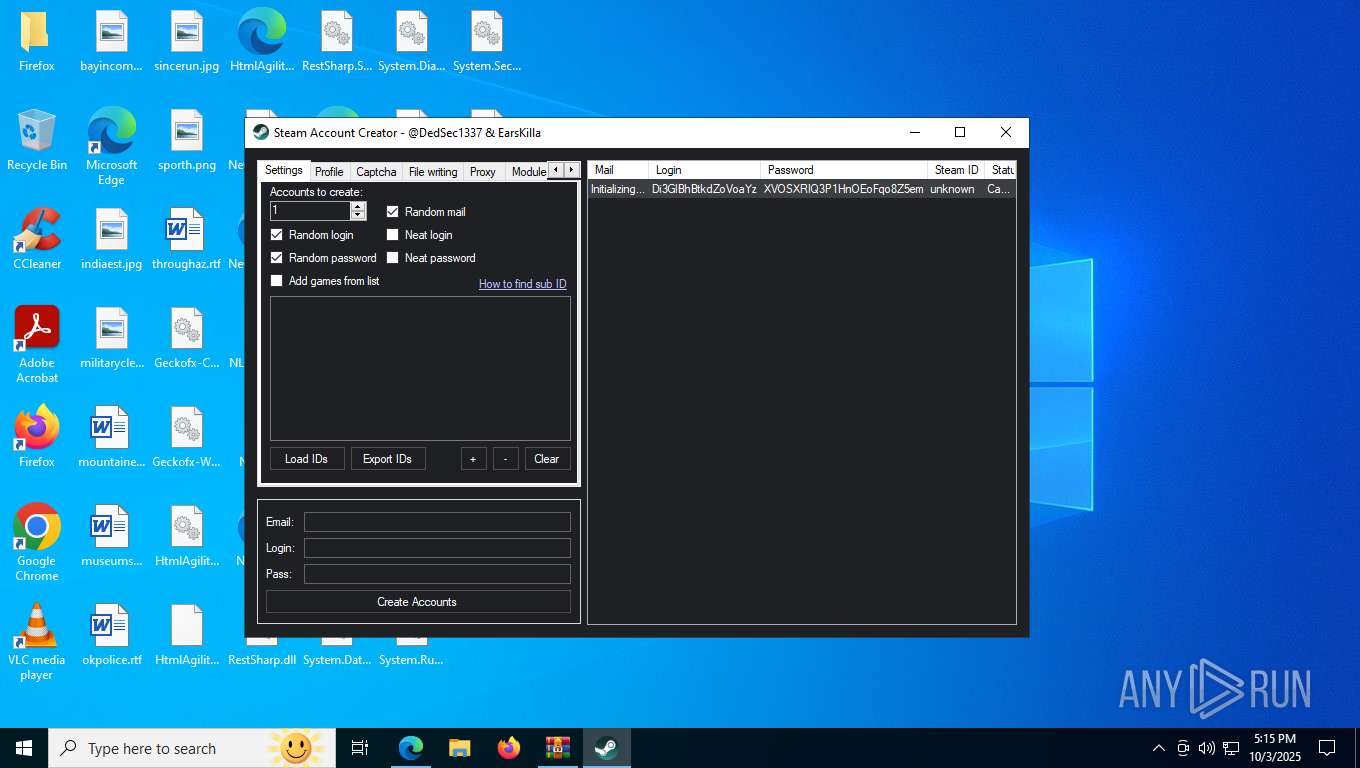Go to the Proxy tab
The width and height of the screenshot is (1360, 768).
point(483,172)
